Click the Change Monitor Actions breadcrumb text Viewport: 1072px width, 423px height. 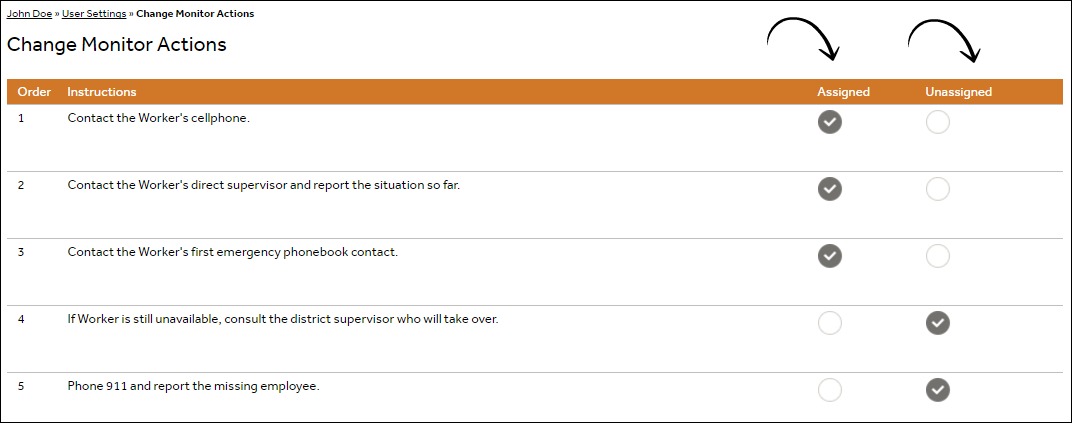point(195,14)
